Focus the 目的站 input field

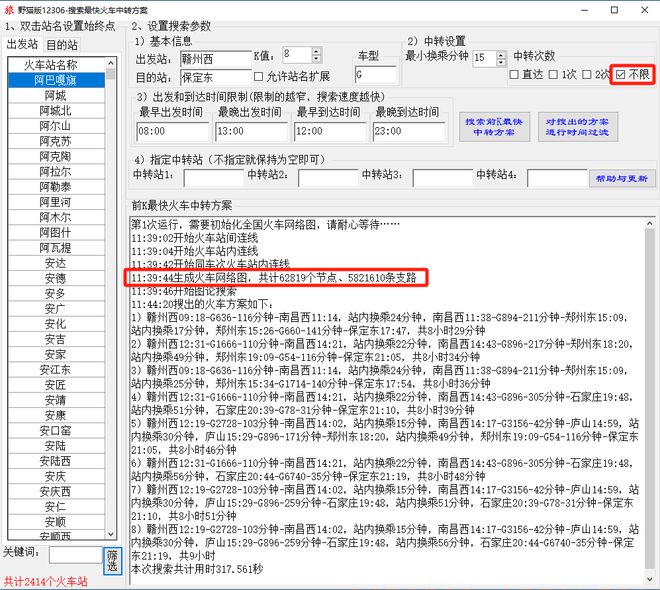pyautogui.click(x=216, y=77)
